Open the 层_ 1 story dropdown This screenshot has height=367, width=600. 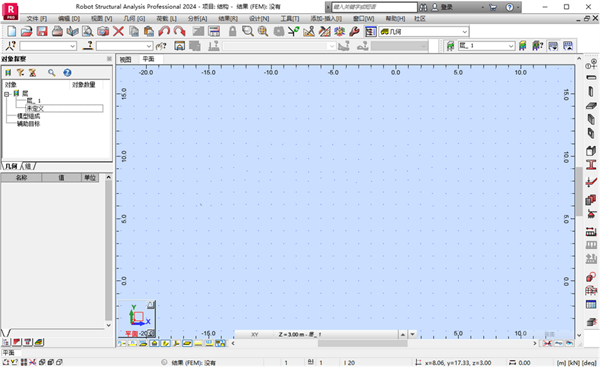[x=486, y=46]
